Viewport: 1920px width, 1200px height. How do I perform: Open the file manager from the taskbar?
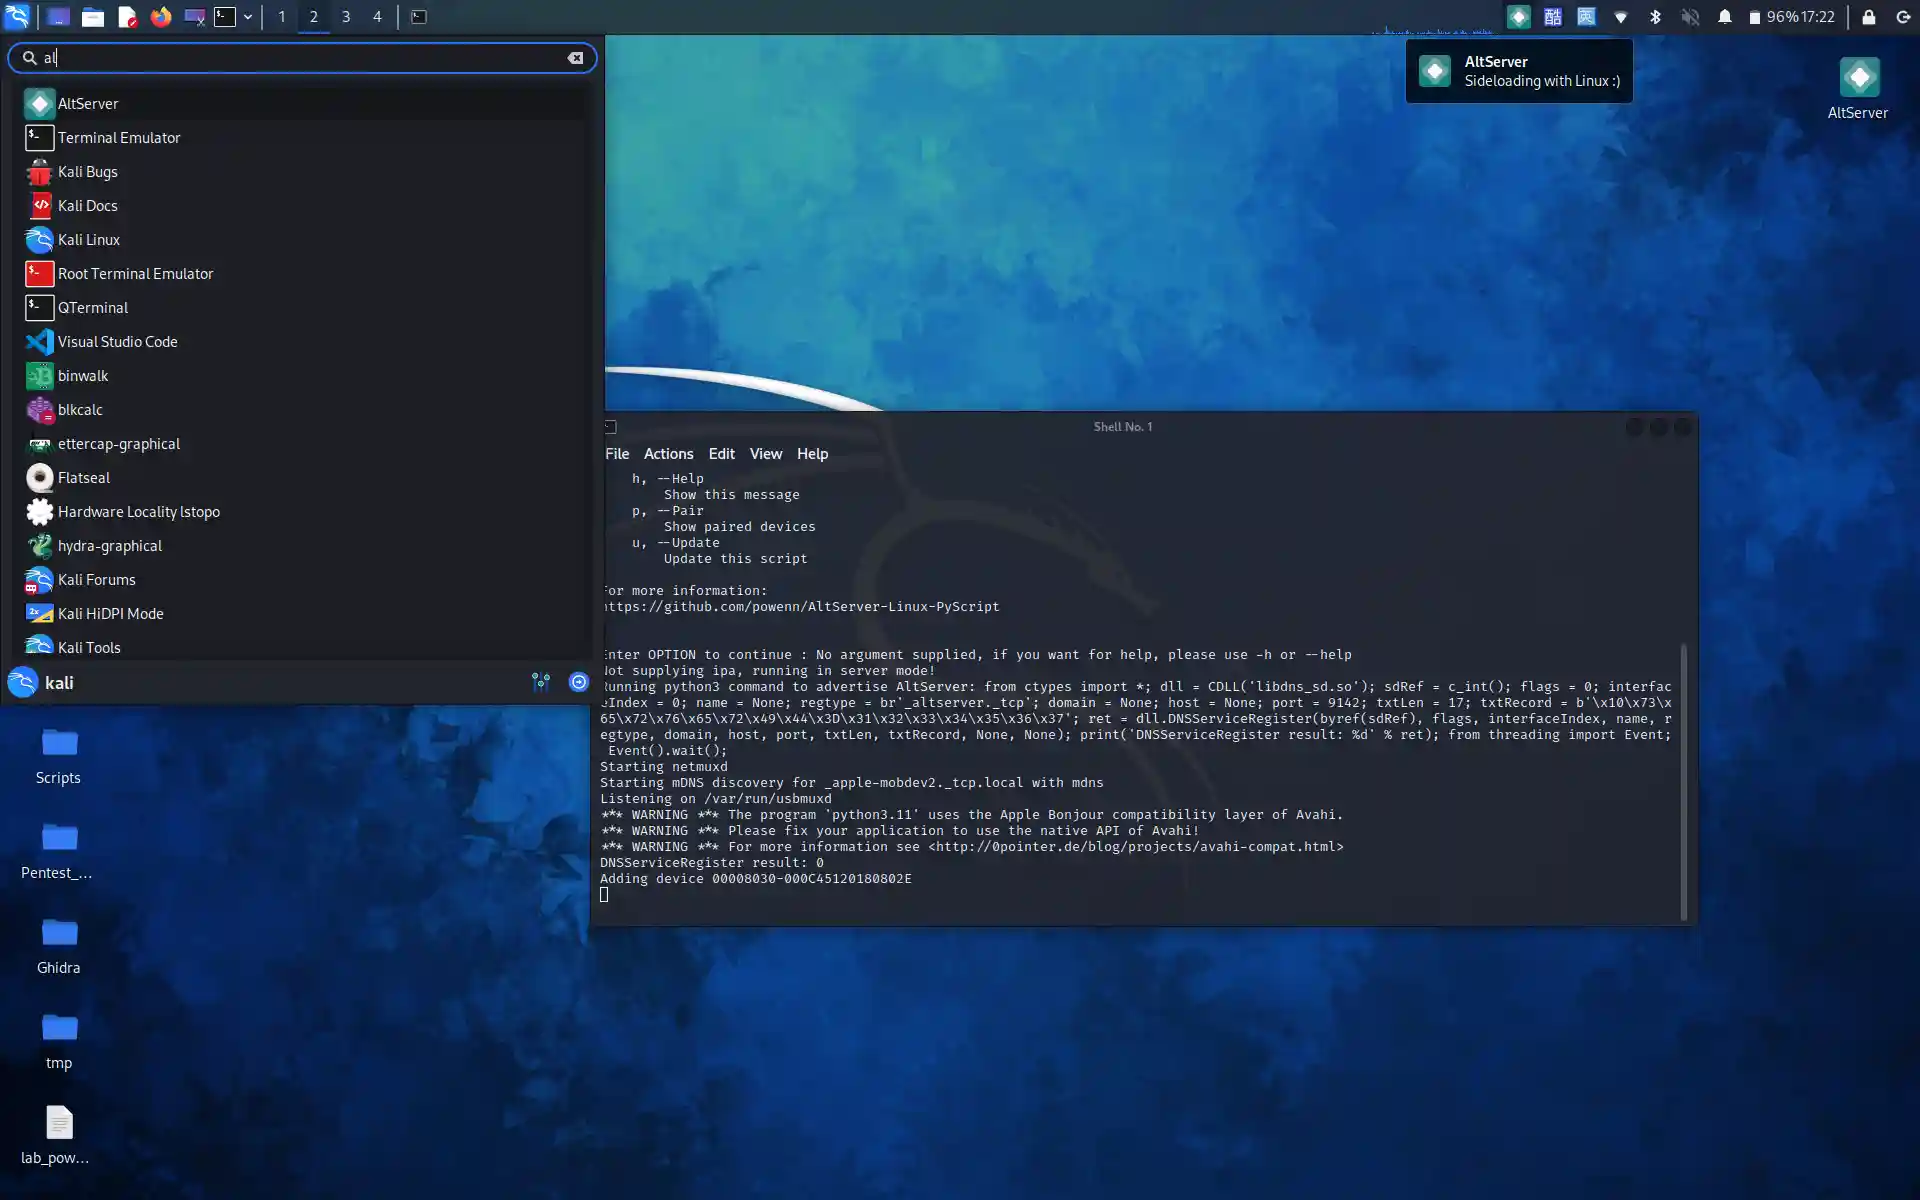pyautogui.click(x=93, y=17)
